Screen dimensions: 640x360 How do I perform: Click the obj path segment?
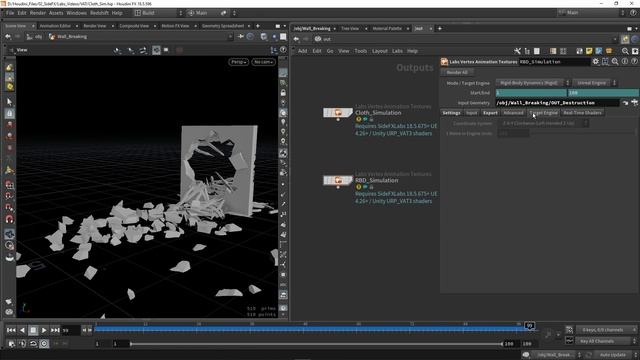[35, 36]
